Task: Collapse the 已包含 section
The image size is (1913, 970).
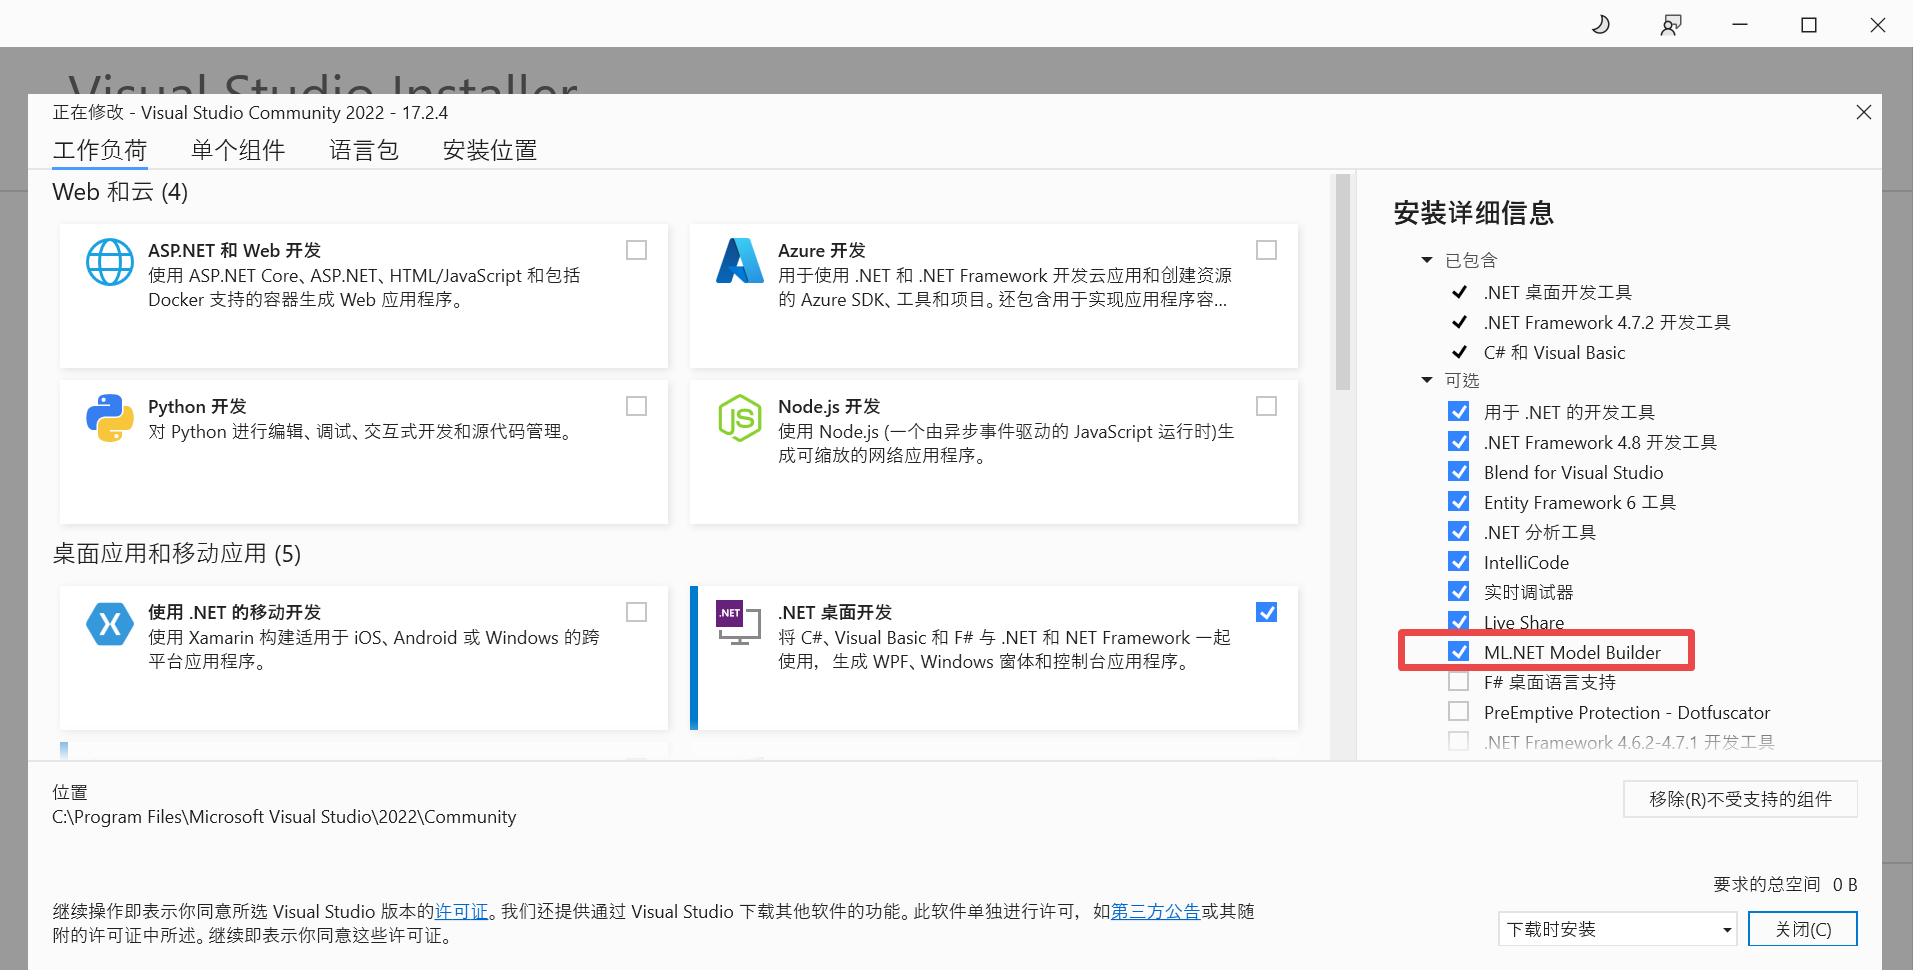Action: coord(1427,260)
